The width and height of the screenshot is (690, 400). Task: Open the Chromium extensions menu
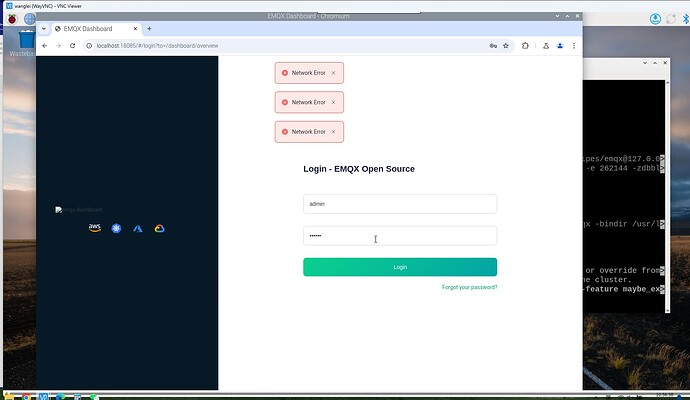(x=527, y=46)
